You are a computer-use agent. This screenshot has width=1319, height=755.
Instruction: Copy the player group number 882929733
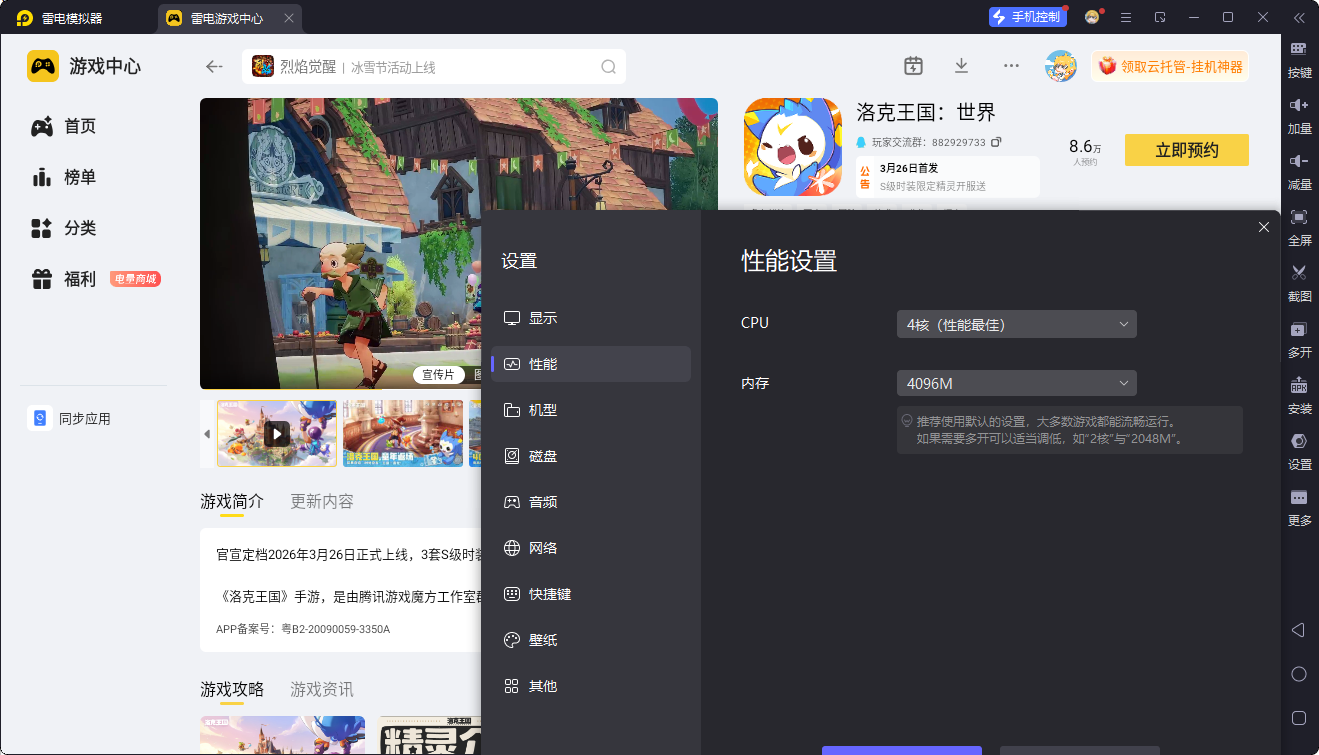click(996, 142)
